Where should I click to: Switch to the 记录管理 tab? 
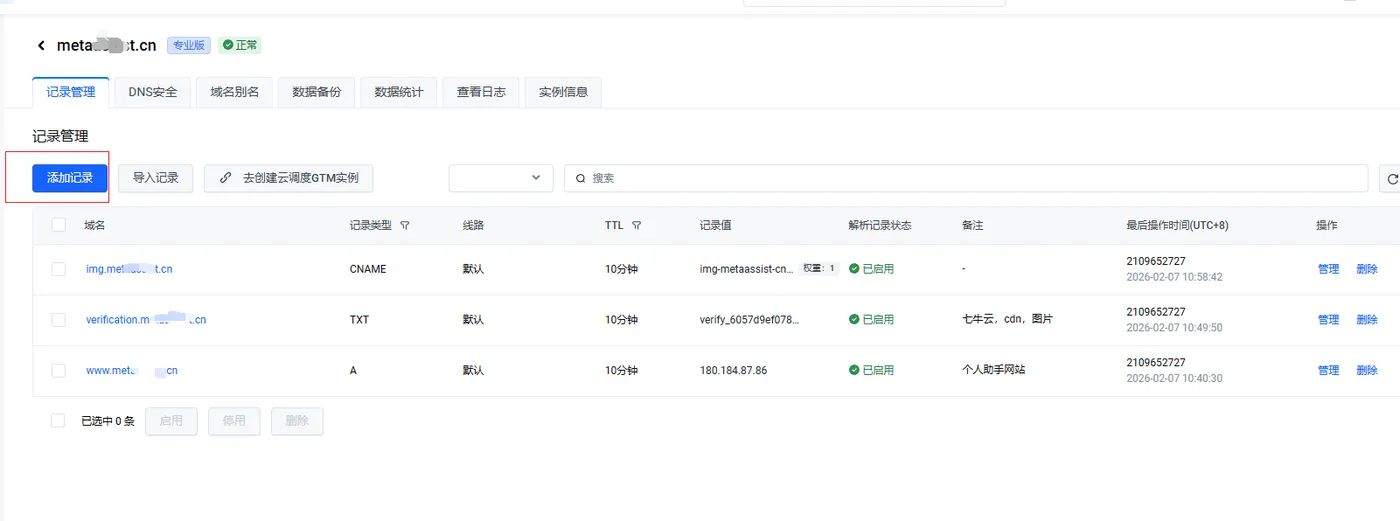(71, 92)
